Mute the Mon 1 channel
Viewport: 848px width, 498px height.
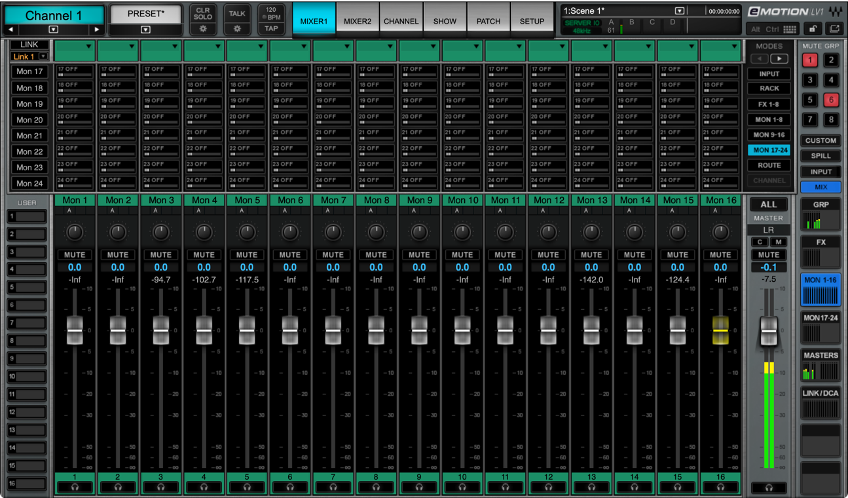coord(75,255)
